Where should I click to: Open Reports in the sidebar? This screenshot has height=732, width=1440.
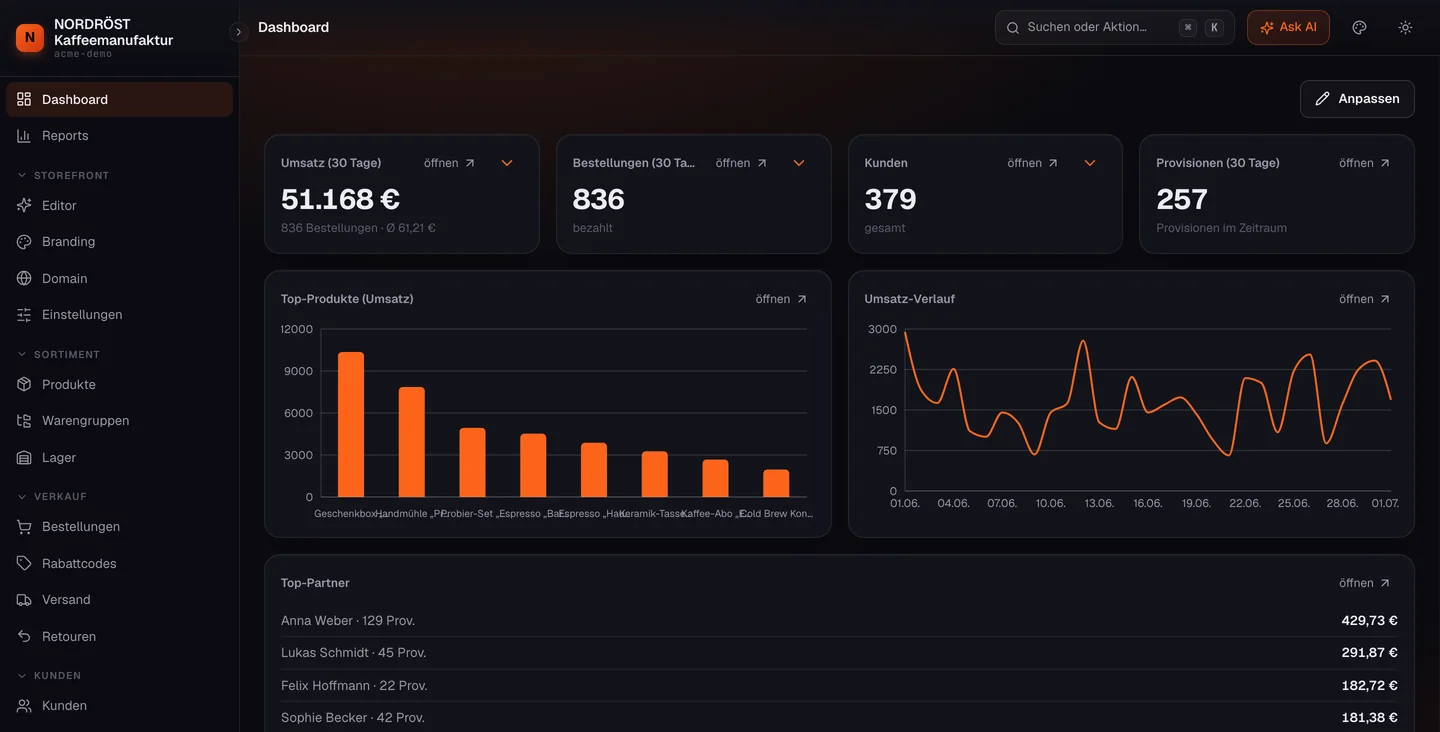[x=119, y=135]
